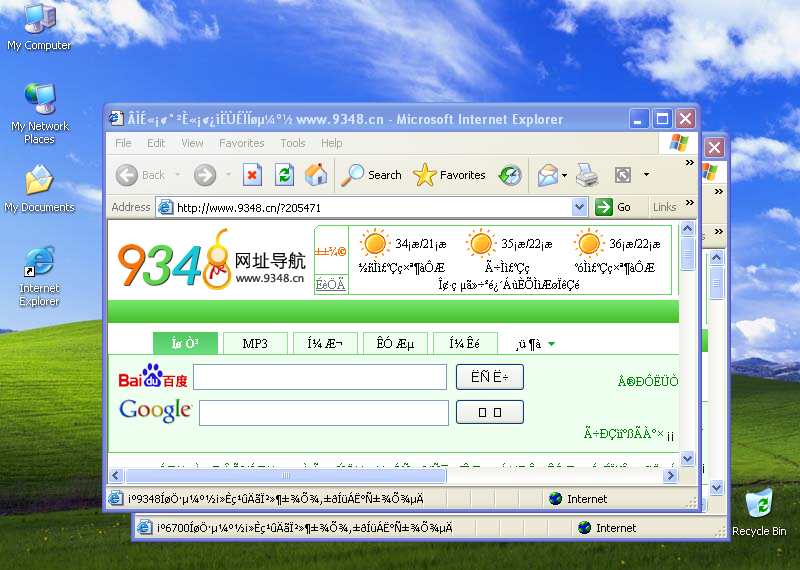This screenshot has width=800, height=570.
Task: Click the toolbar icon right of Print
Action: (623, 175)
